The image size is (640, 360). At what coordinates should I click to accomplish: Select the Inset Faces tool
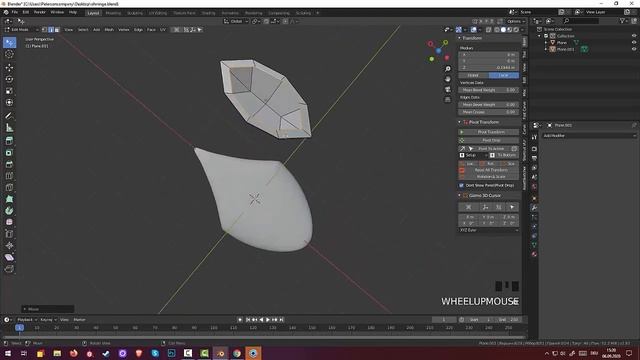(9, 153)
